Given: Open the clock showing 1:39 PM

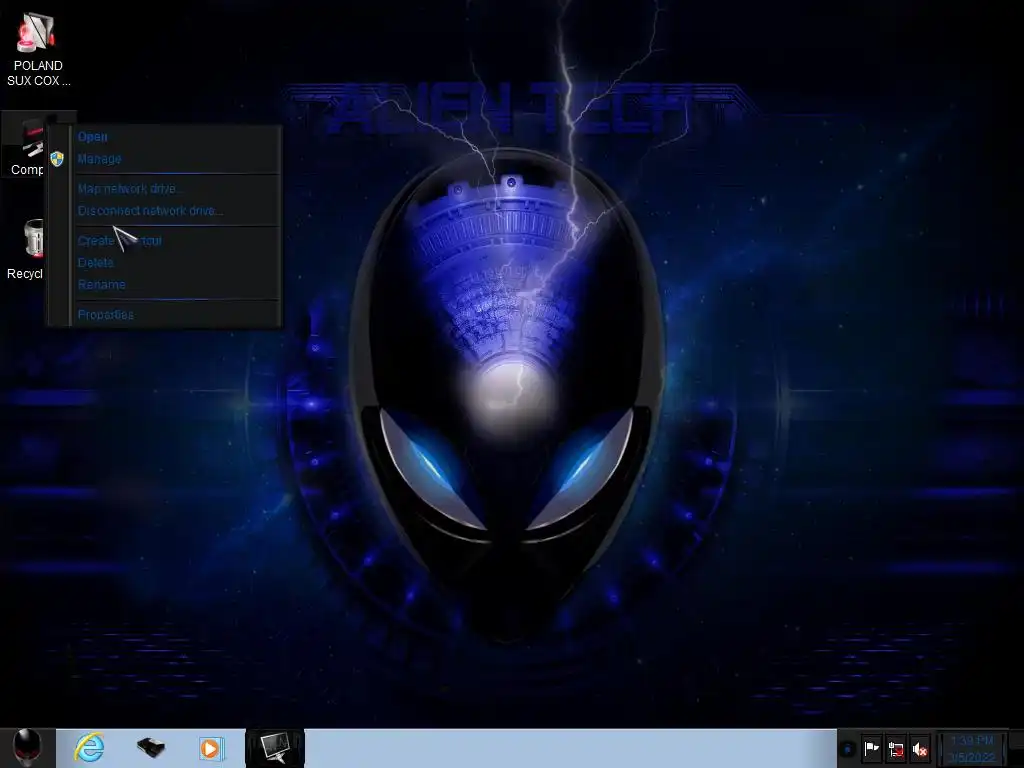Looking at the screenshot, I should 972,749.
